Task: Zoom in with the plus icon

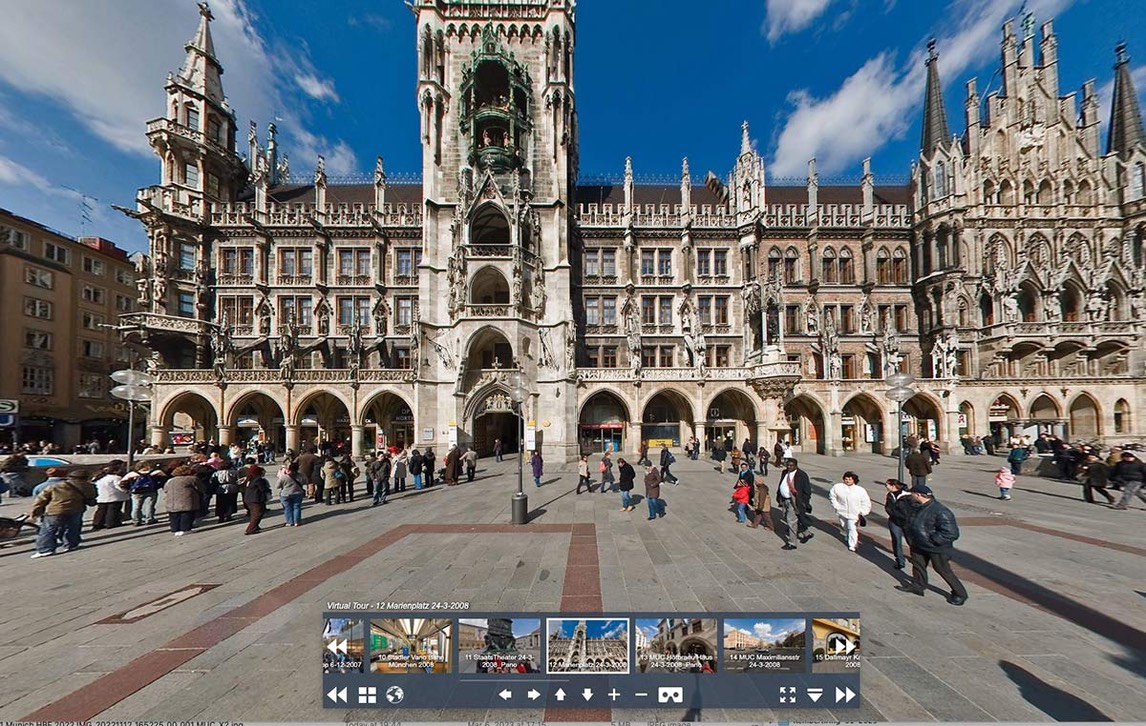Action: coord(613,694)
